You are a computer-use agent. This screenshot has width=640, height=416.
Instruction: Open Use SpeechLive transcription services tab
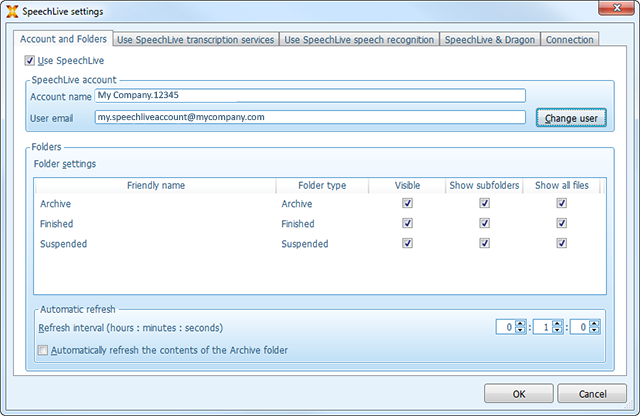pos(196,40)
